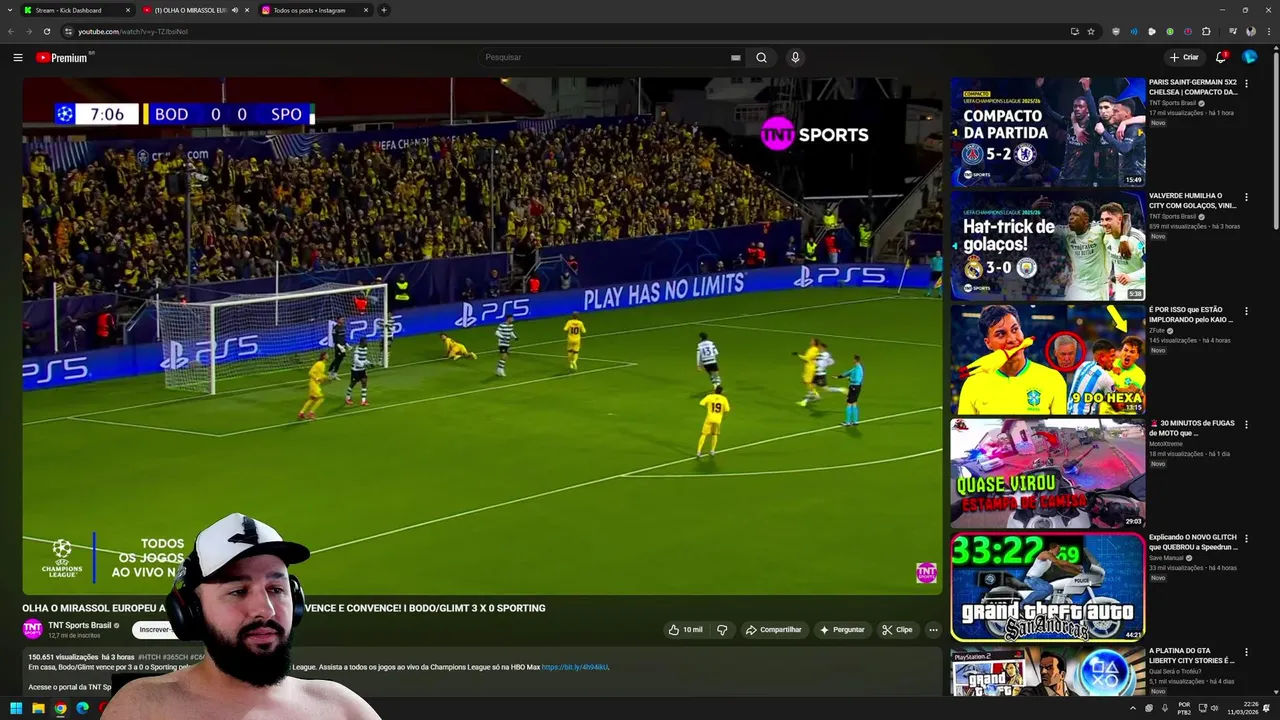Open options for 30 MINUTOS DE FUGAS video

(x=1246, y=425)
